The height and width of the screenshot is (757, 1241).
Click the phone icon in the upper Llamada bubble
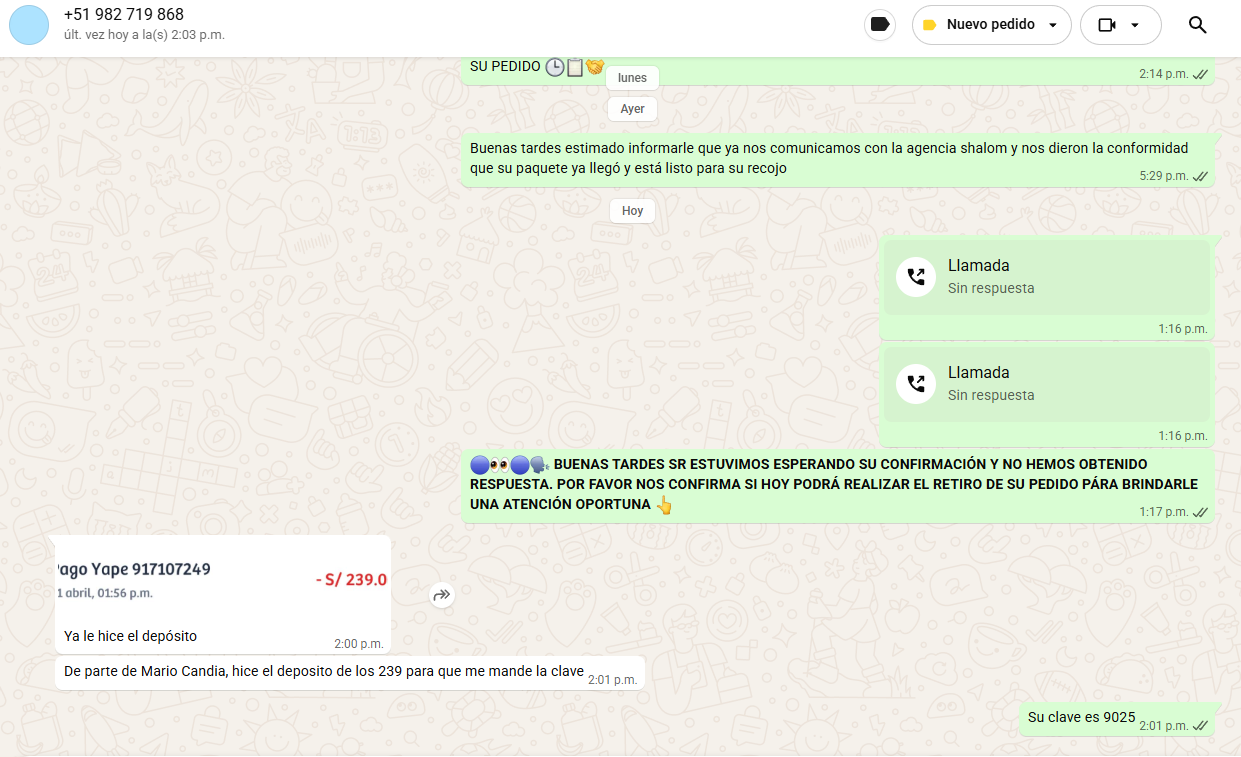[x=915, y=277]
